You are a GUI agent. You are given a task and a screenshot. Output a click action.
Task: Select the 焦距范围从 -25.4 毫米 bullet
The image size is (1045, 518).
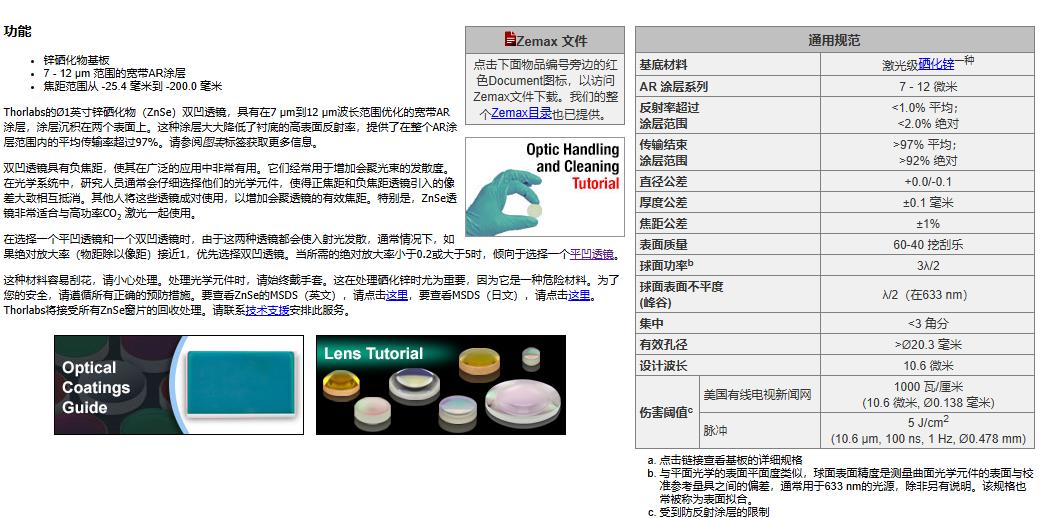click(133, 86)
